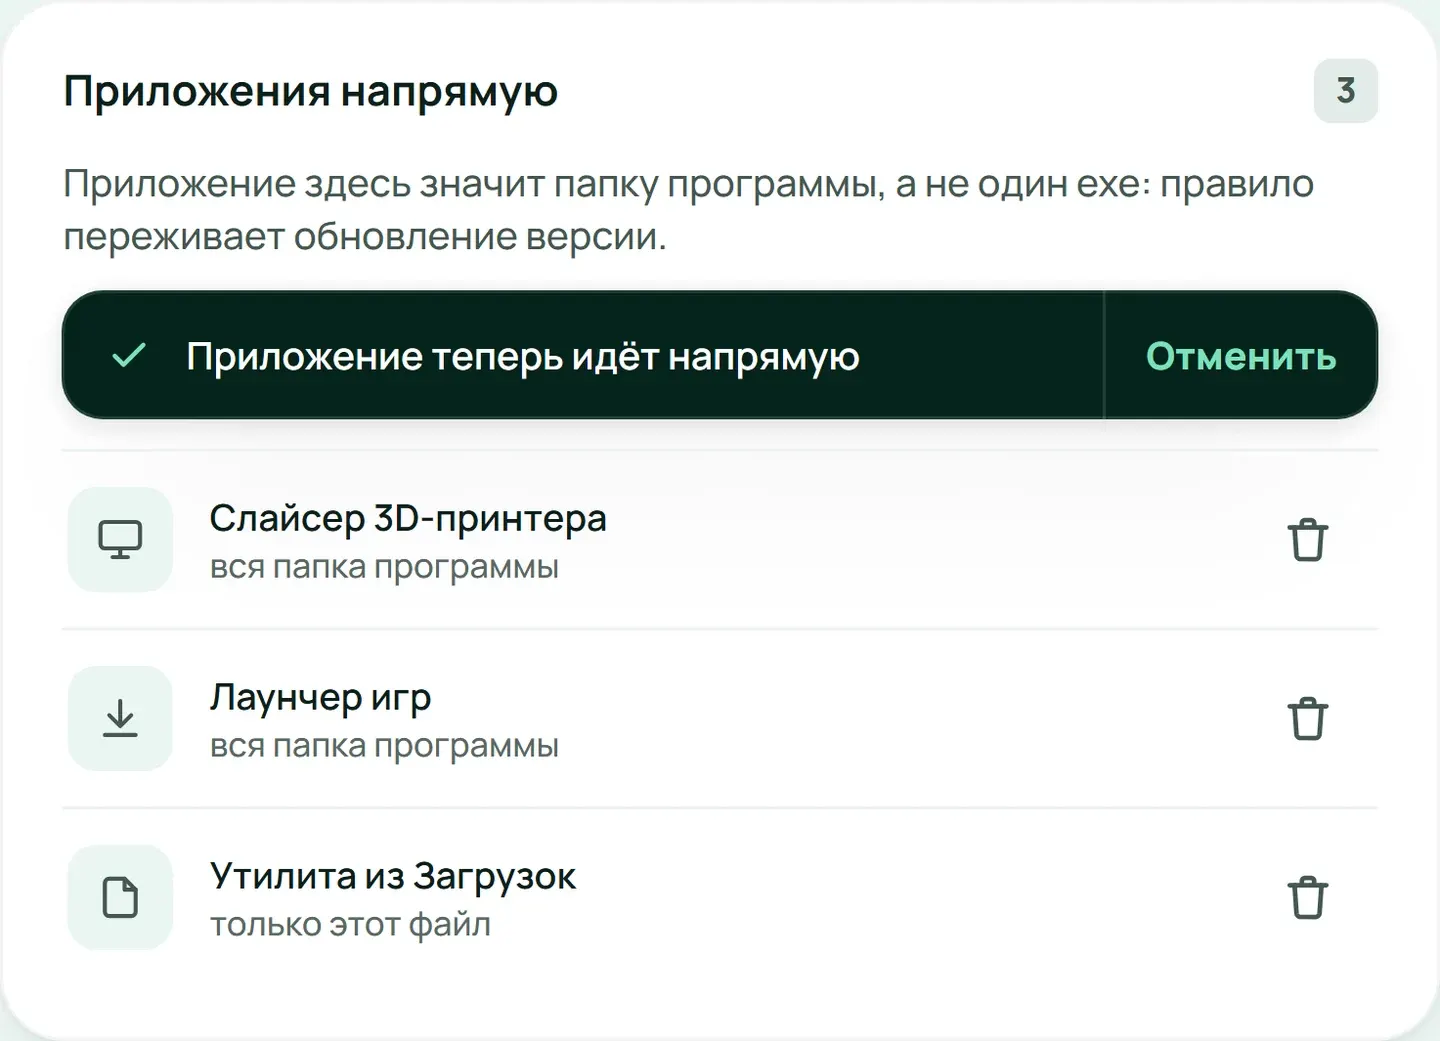Click the file icon beside Утилита из Загрузок

click(120, 898)
